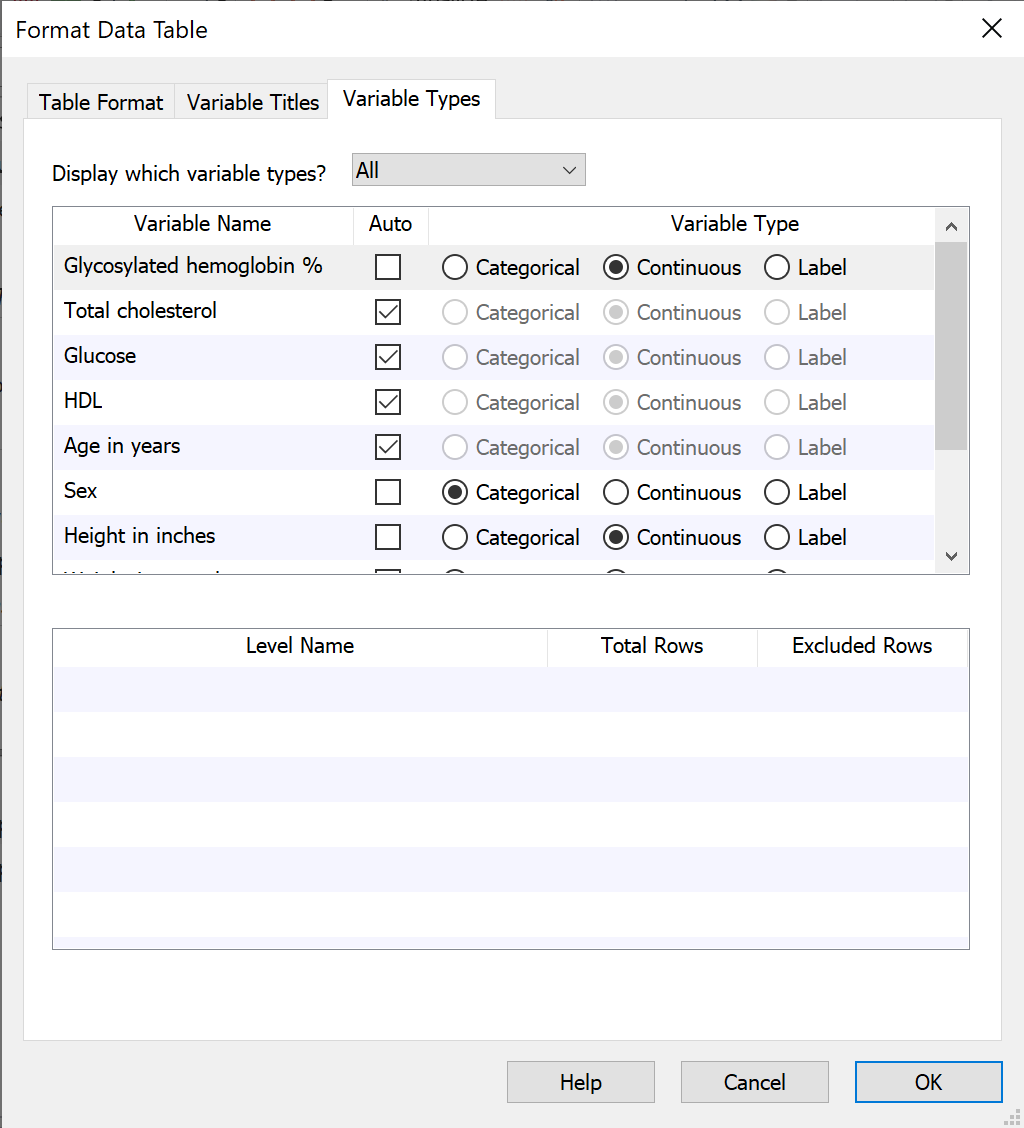Uncheck Auto for Glucose
Viewport: 1024px width, 1128px height.
point(388,357)
